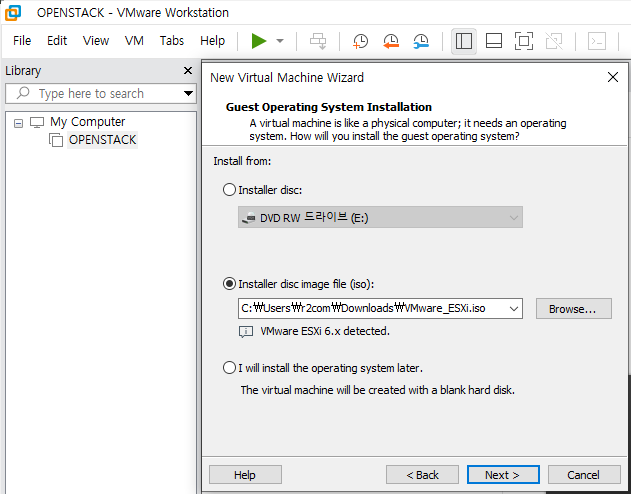This screenshot has height=494, width=631.
Task: Close the Library panel
Action: click(x=188, y=71)
